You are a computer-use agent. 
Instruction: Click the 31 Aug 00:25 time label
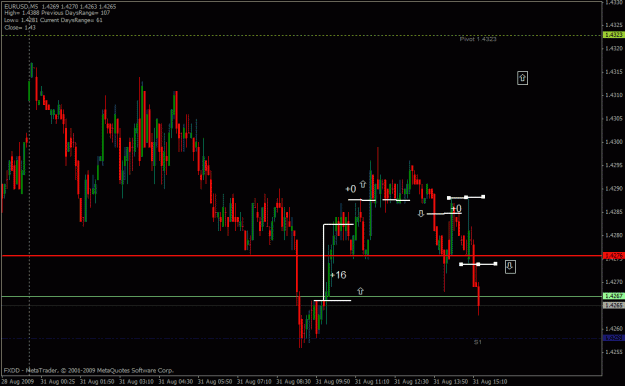point(57,382)
